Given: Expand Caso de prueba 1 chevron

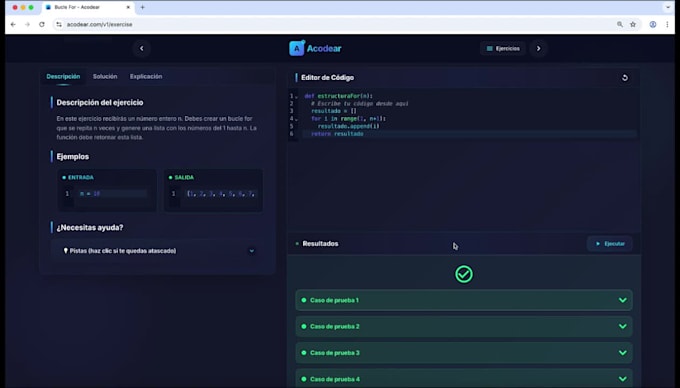Looking at the screenshot, I should (623, 300).
